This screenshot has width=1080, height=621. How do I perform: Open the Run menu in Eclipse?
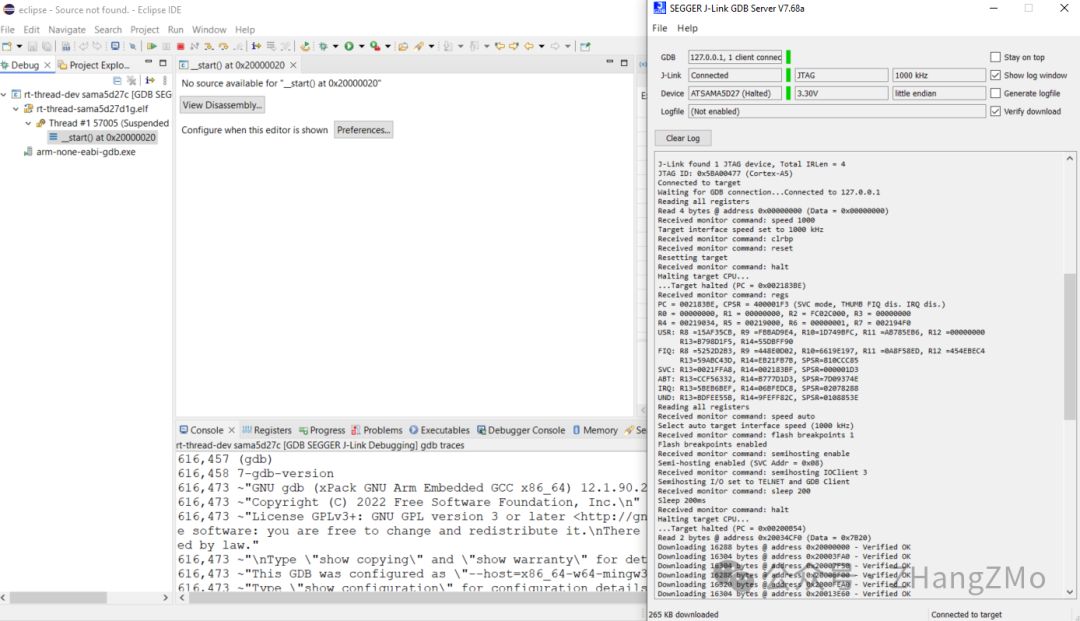176,30
